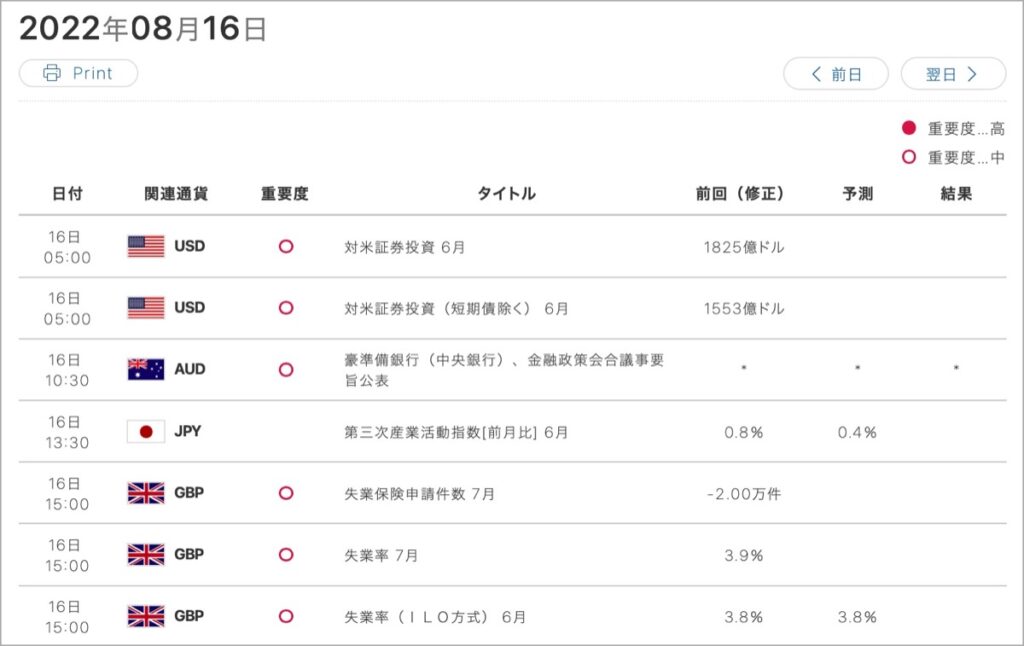Click the 16日 13:30 time cell

tap(67, 432)
